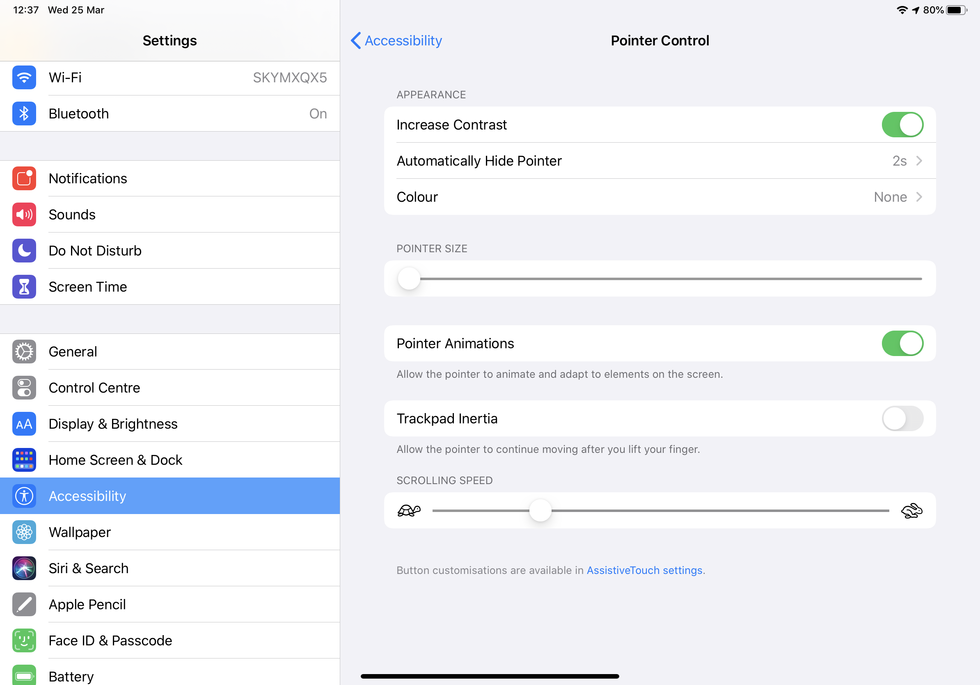Screen dimensions: 980x685
Task: Open Screen Time via the hourglass icon
Action: click(x=24, y=287)
